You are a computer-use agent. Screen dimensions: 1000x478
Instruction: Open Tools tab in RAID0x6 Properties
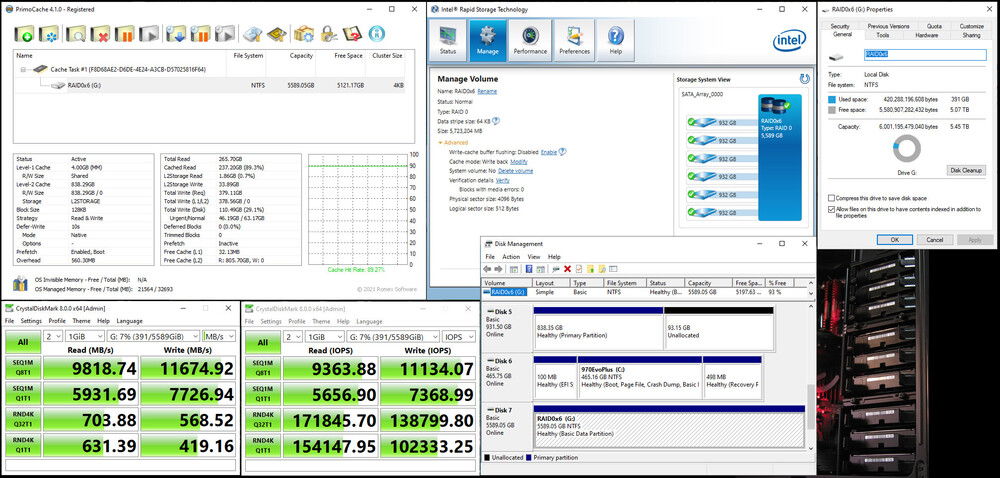click(x=882, y=35)
